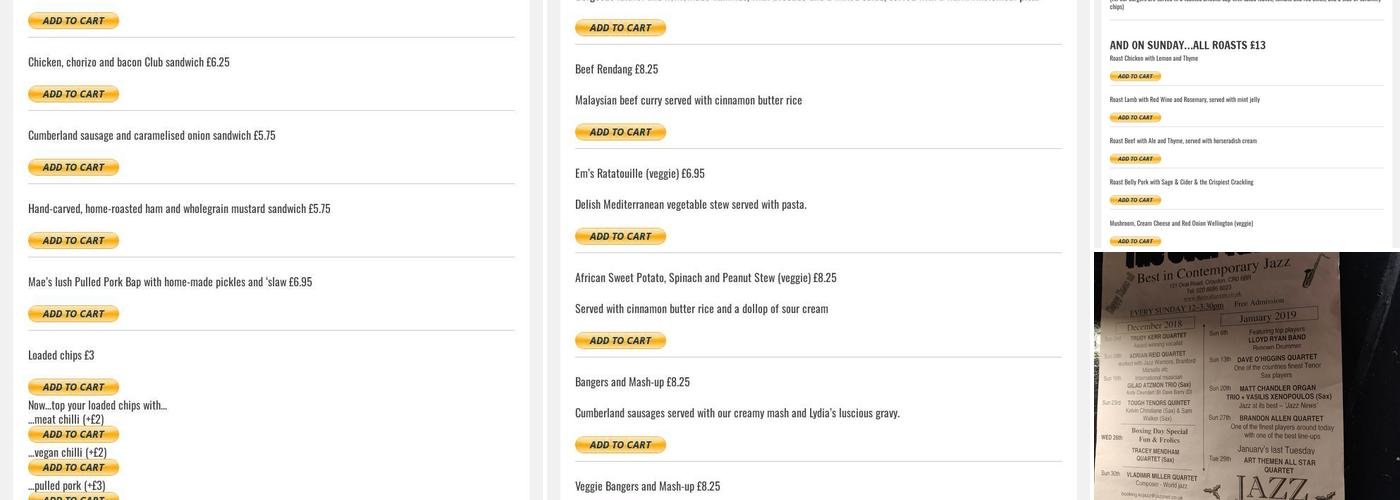Click Add to Cart above Beef Rendang
The image size is (1400, 500).
620,28
